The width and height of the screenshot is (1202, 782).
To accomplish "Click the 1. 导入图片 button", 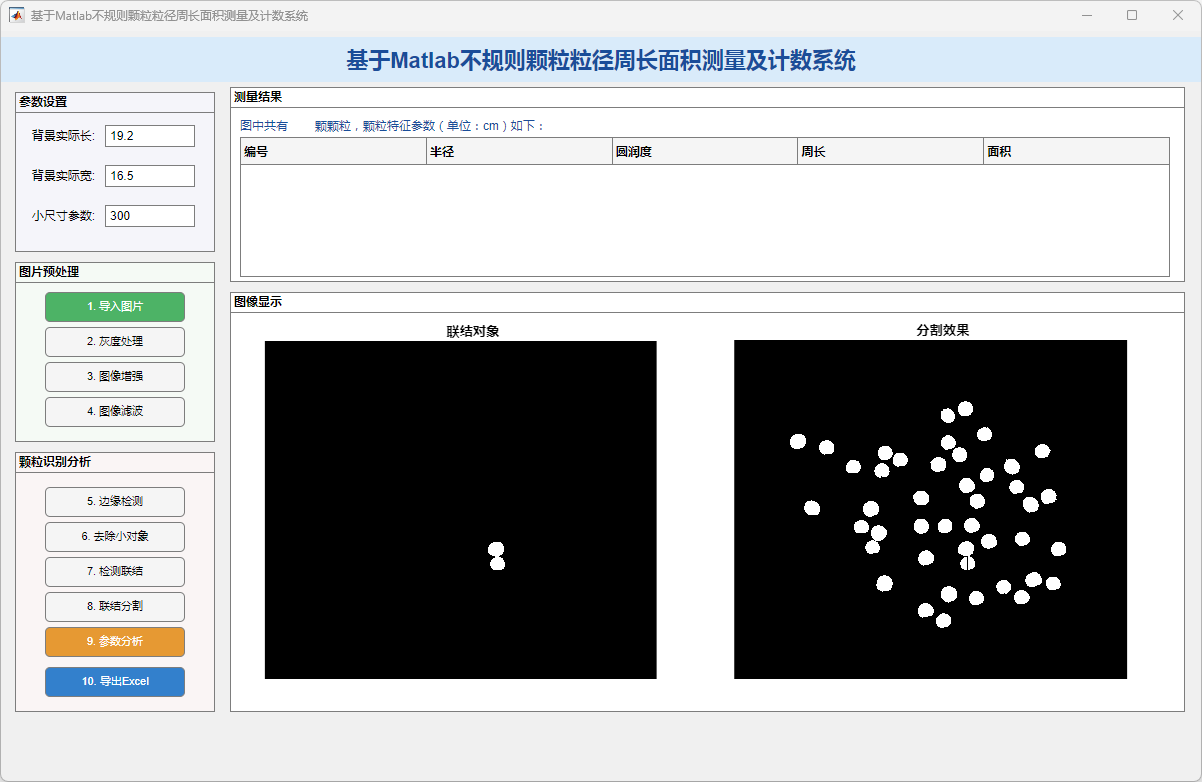I will 115,307.
